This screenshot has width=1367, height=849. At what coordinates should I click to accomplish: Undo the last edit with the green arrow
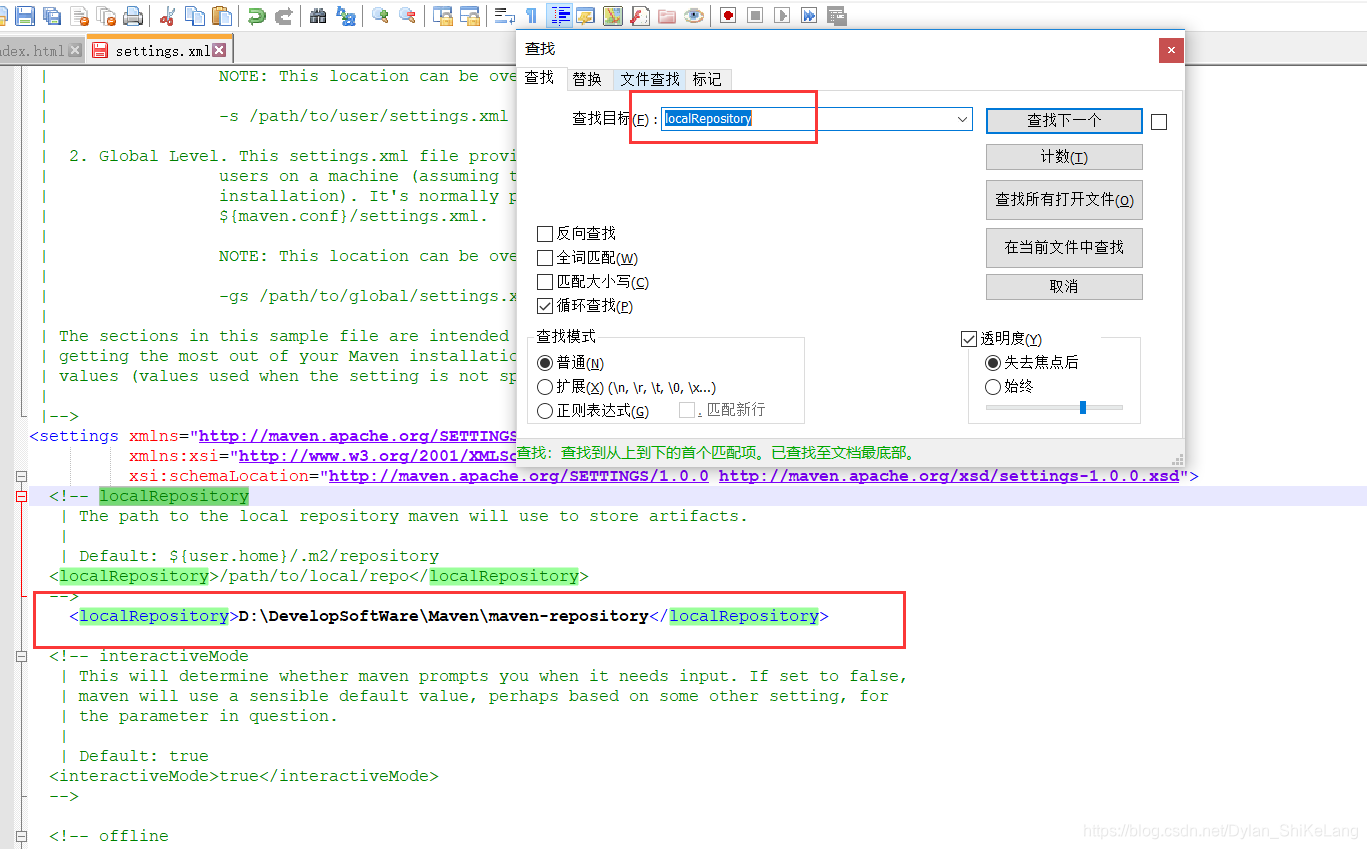[256, 16]
